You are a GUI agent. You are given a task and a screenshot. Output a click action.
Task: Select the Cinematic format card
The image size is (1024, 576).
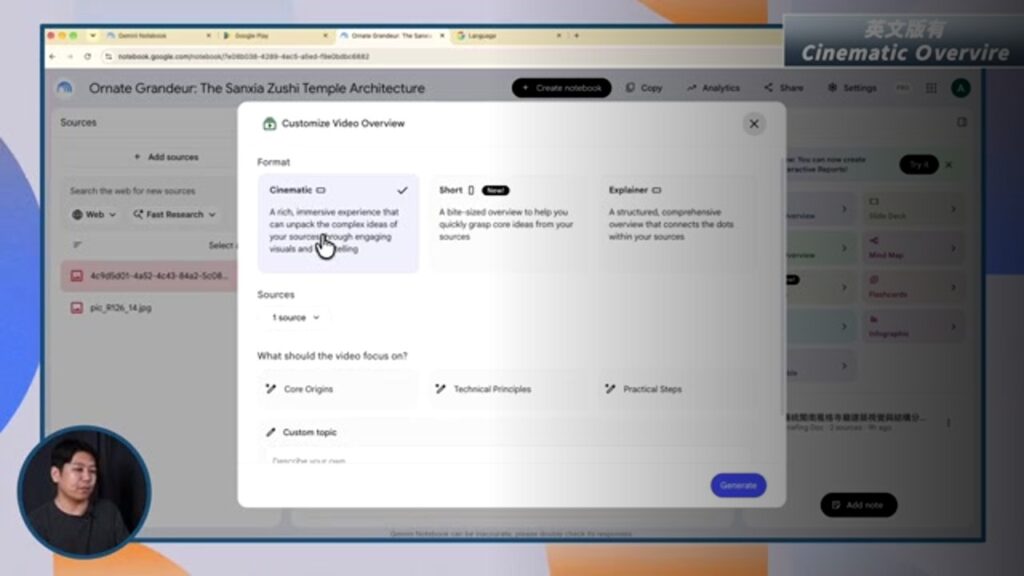(x=338, y=223)
